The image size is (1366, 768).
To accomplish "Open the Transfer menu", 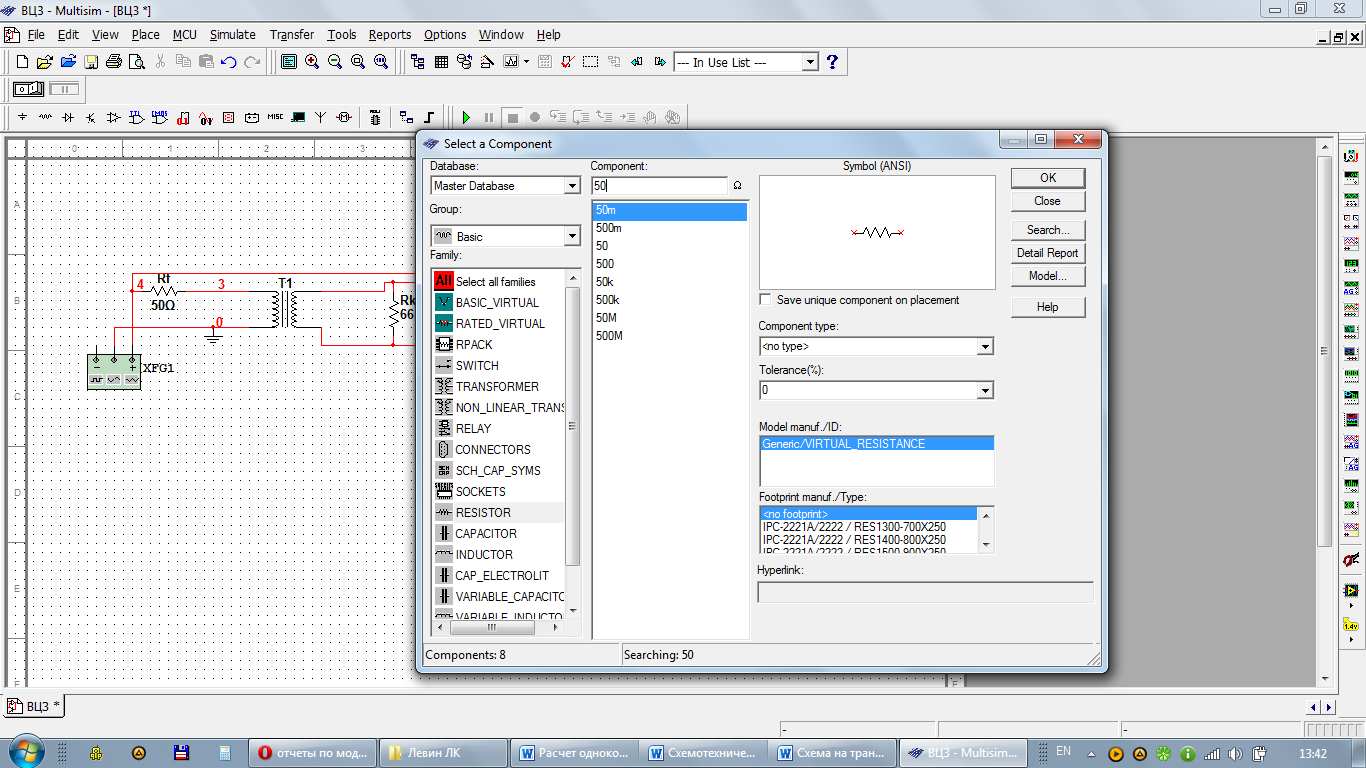I will (292, 34).
